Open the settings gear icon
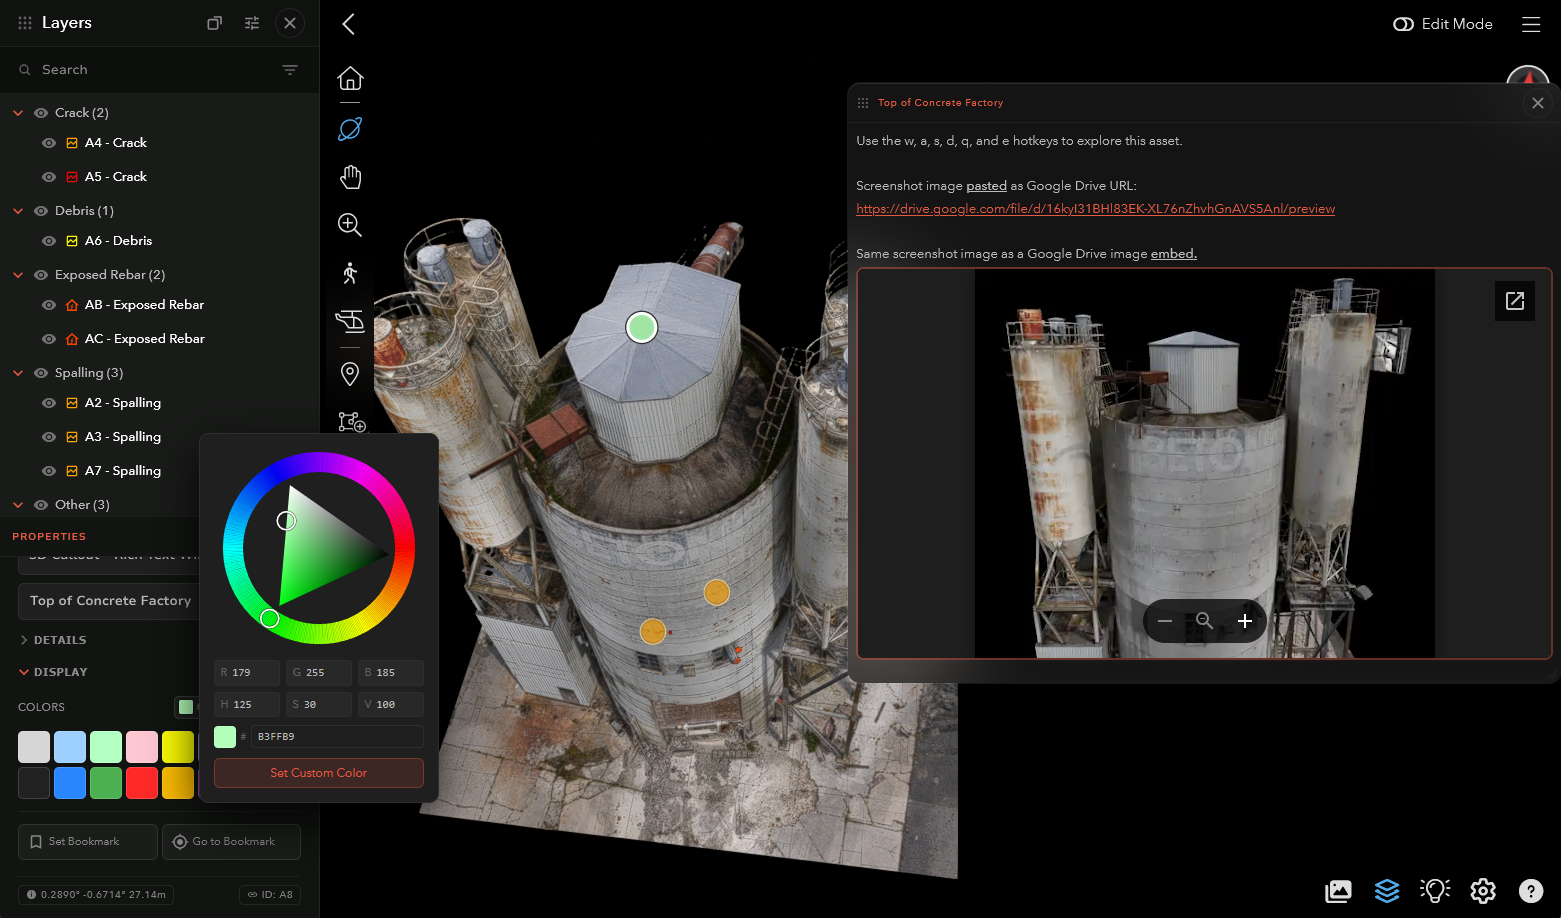Screen dimensions: 1561x918 click(1483, 891)
